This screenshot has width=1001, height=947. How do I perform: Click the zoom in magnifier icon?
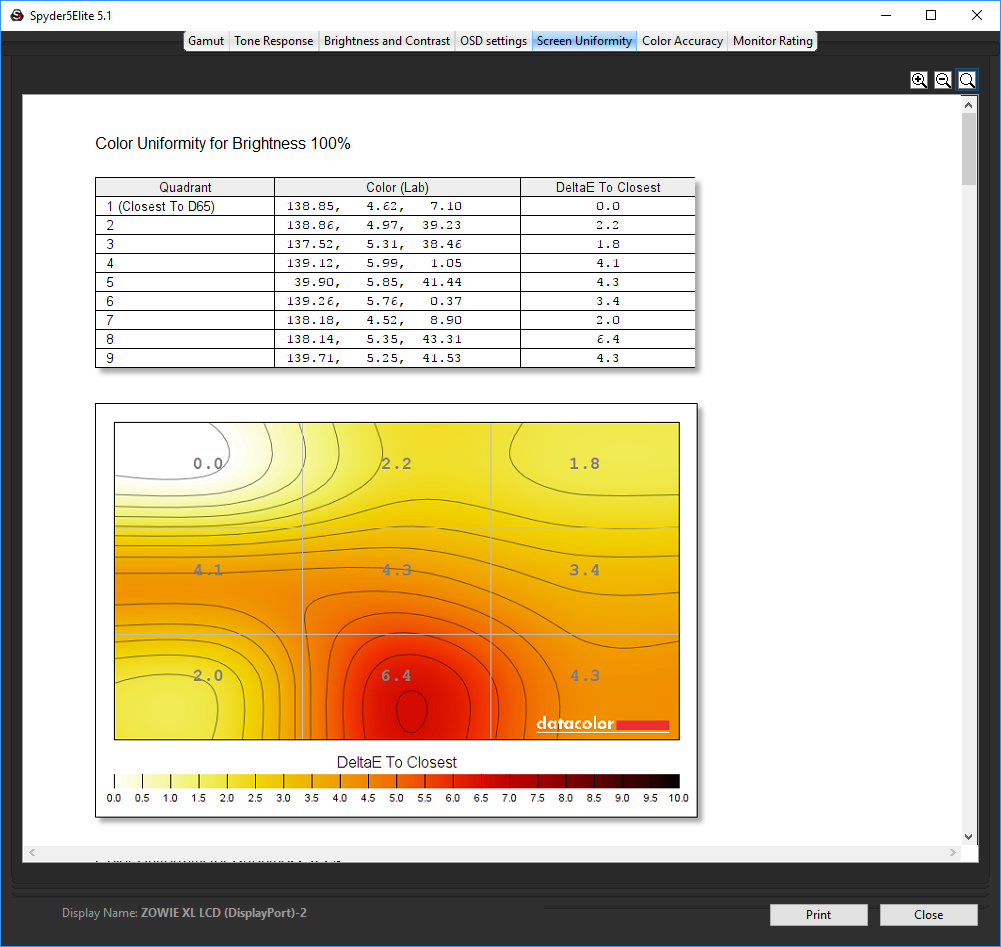[919, 80]
